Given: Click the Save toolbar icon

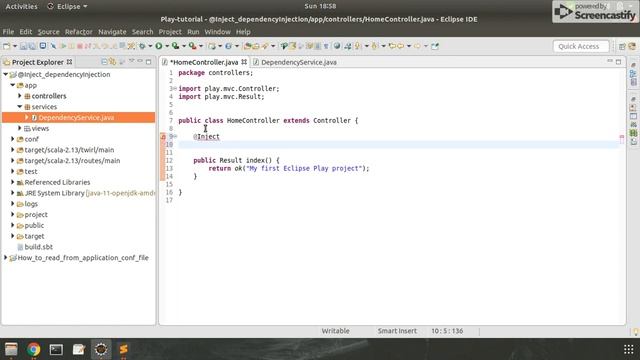Looking at the screenshot, I should click(x=23, y=46).
